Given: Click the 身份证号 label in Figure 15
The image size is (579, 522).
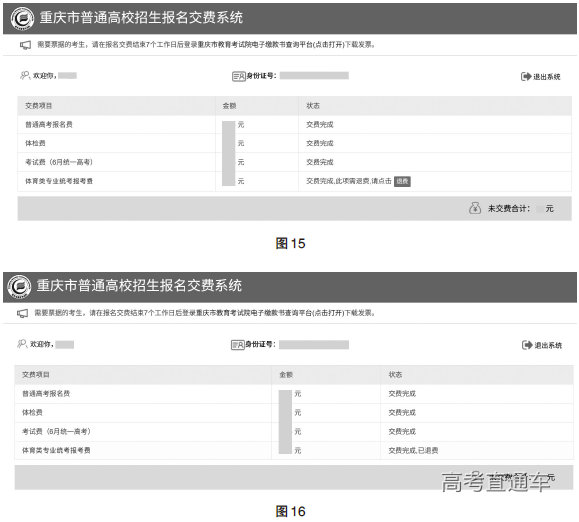Looking at the screenshot, I should pos(261,76).
